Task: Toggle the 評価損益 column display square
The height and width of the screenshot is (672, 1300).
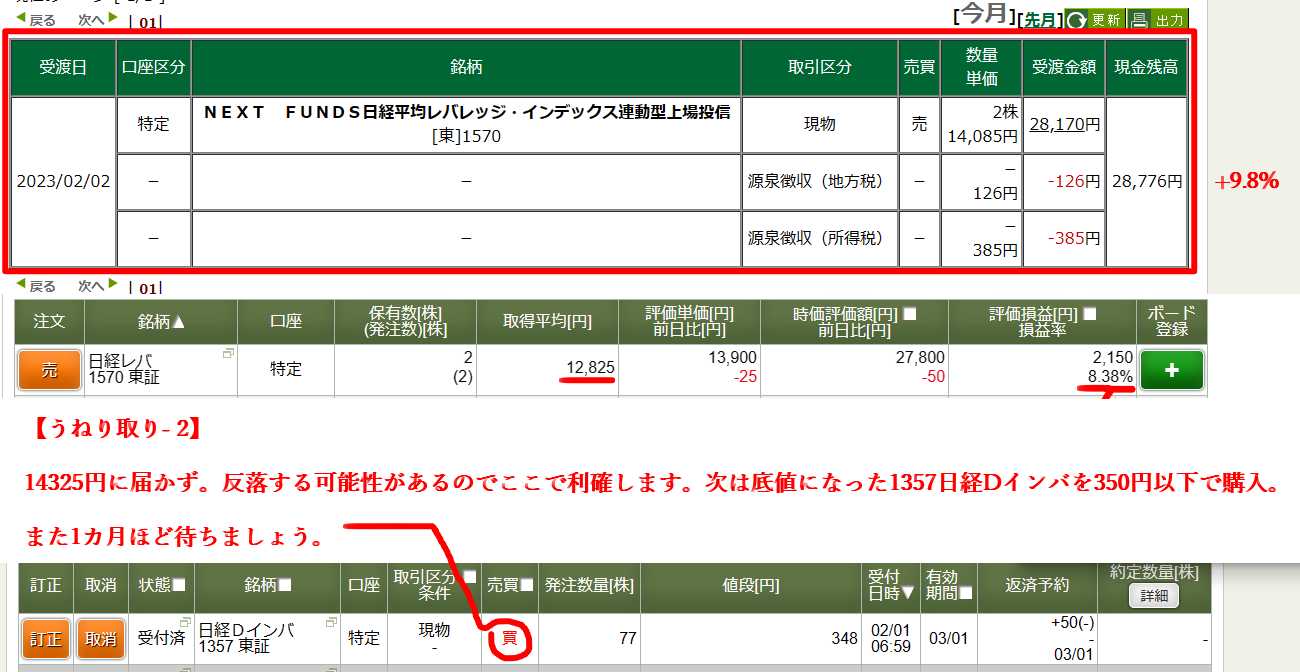Action: tap(1088, 313)
